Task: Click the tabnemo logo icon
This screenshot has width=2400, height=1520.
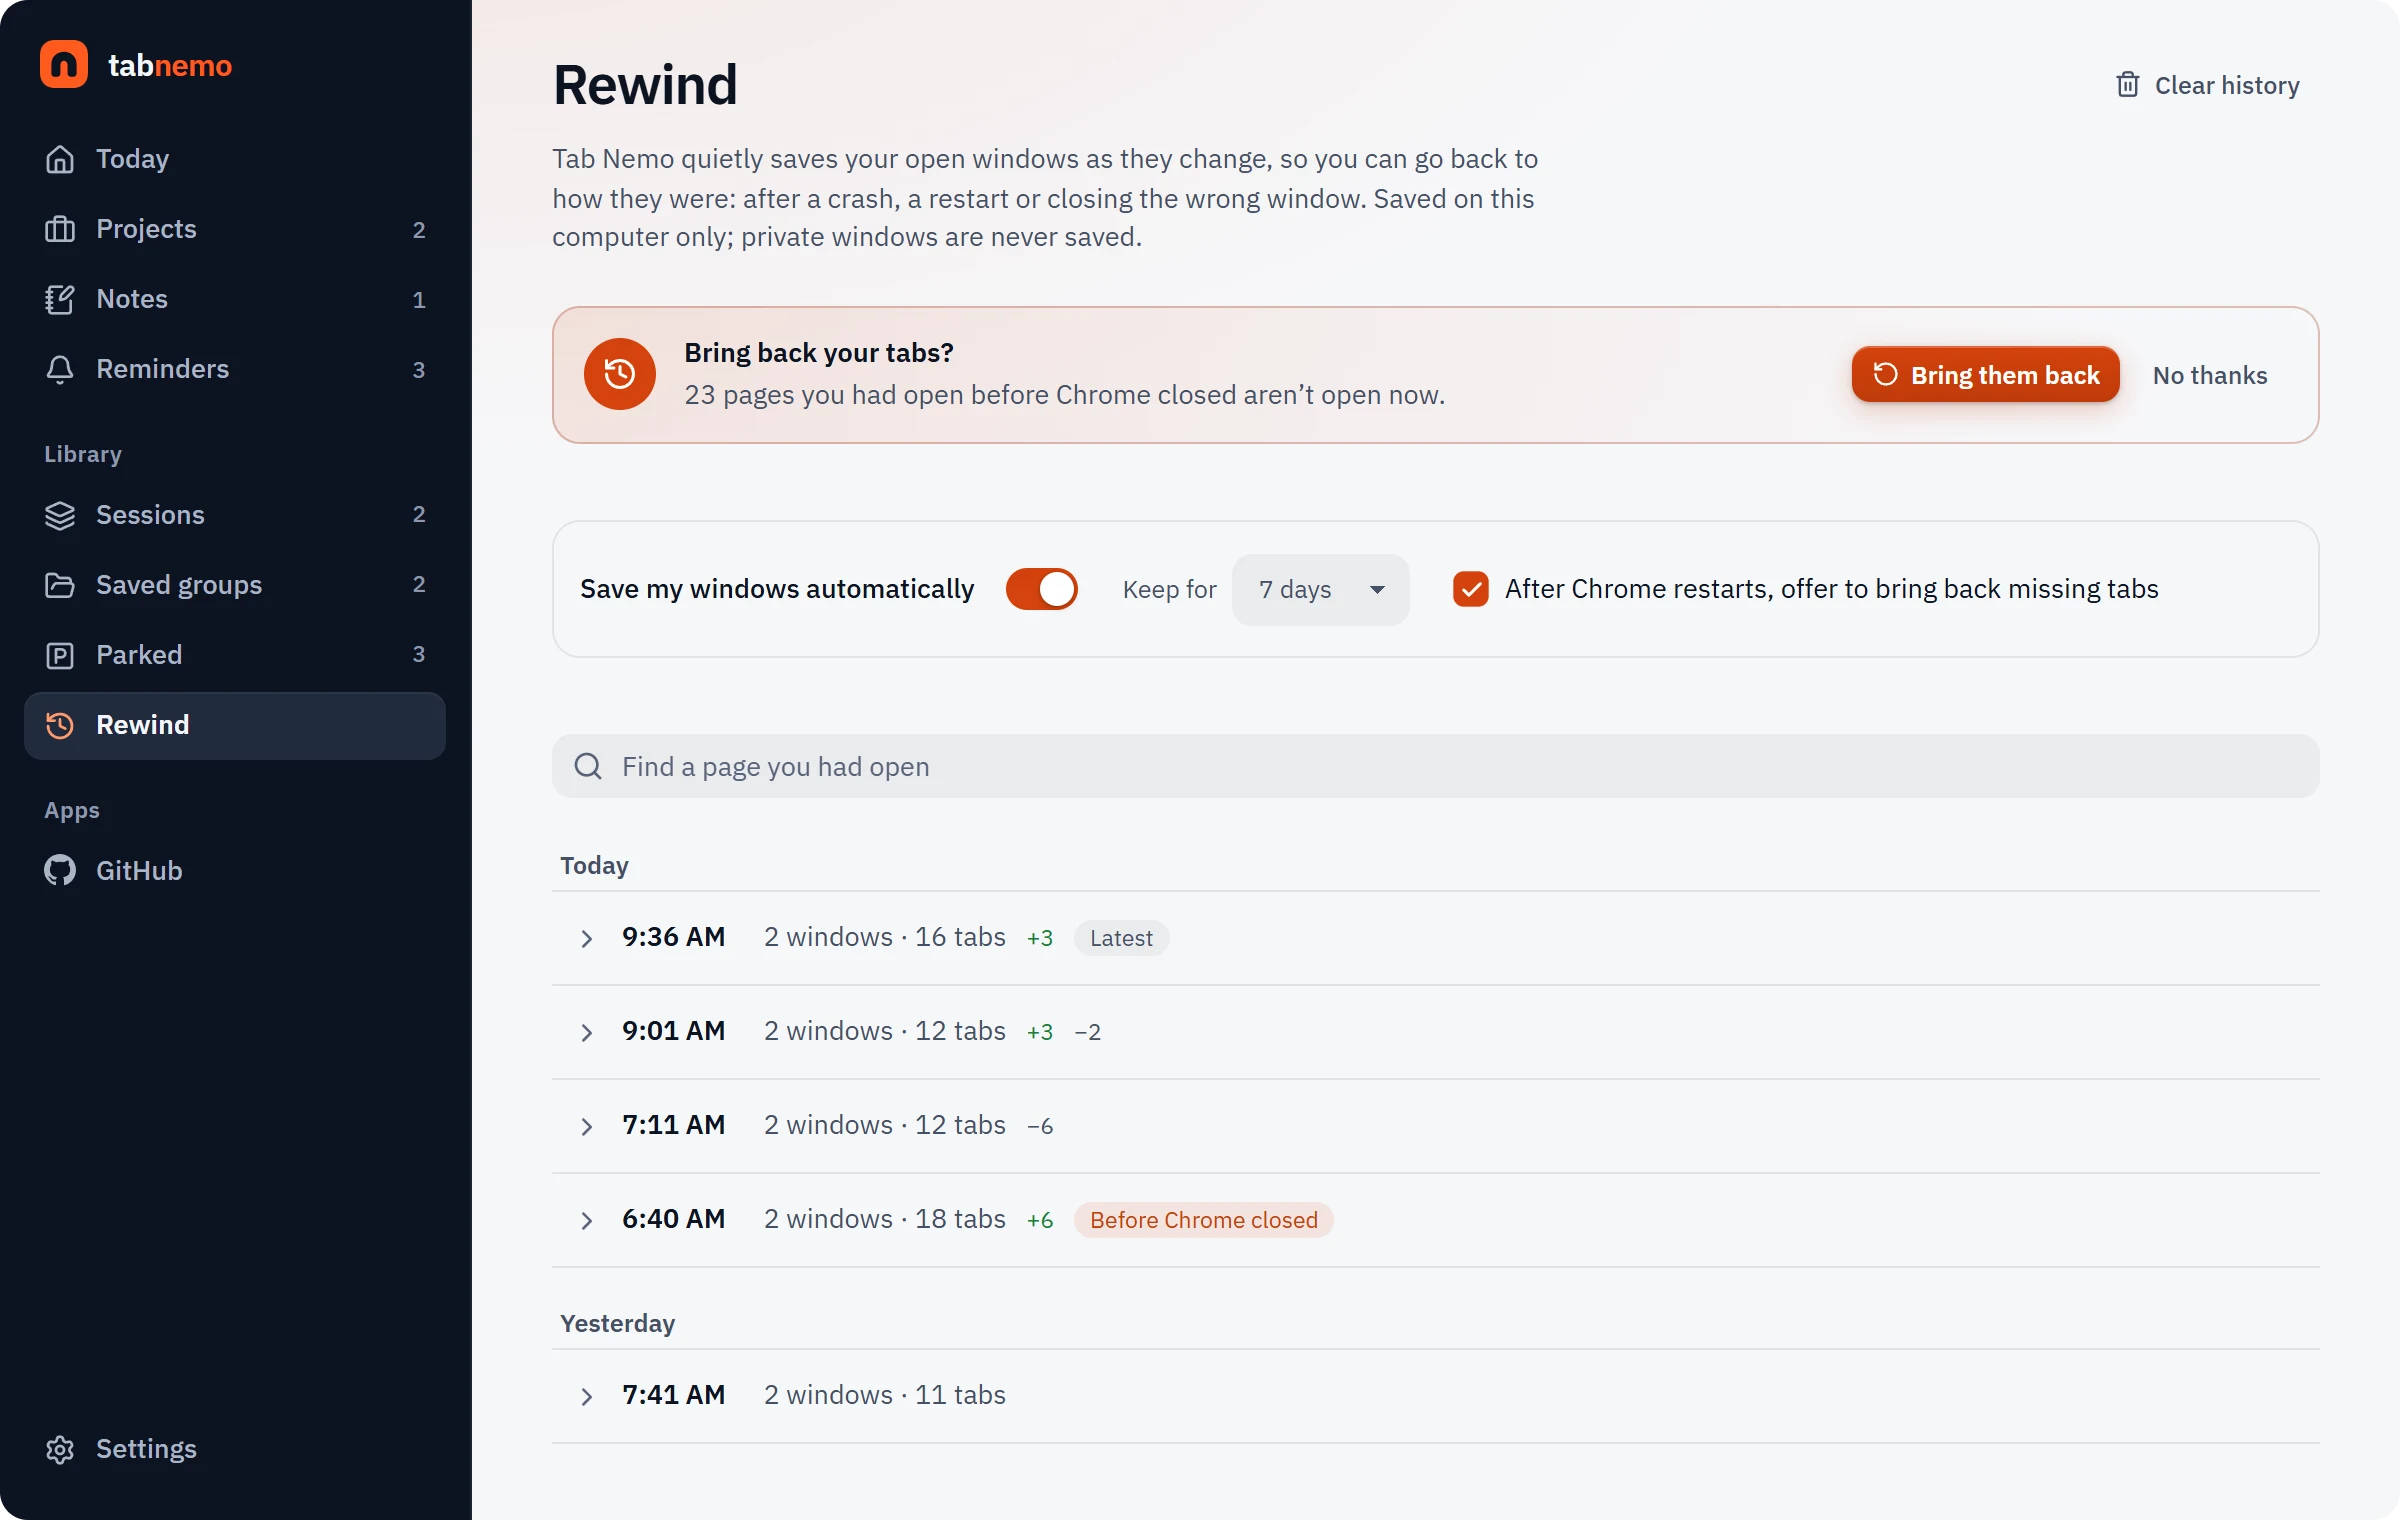Action: point(64,65)
